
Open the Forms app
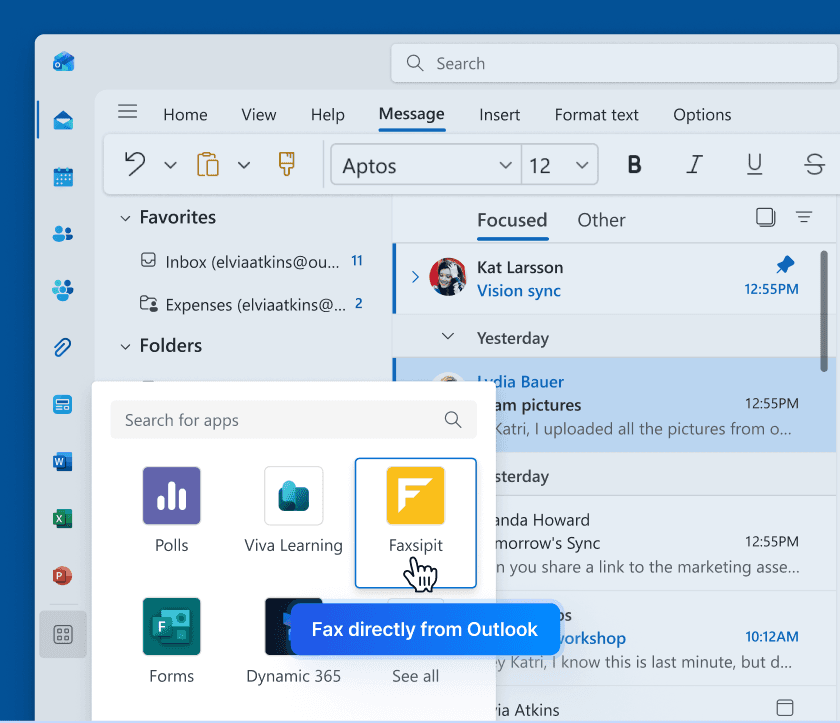(x=171, y=641)
